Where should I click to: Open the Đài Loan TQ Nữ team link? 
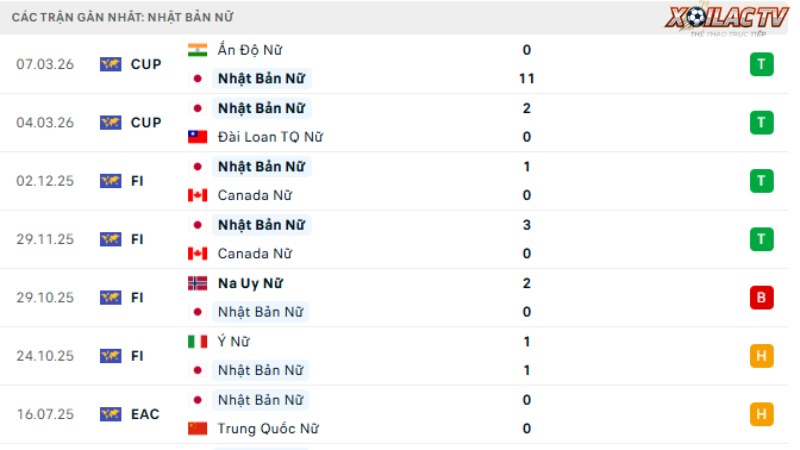coord(270,137)
